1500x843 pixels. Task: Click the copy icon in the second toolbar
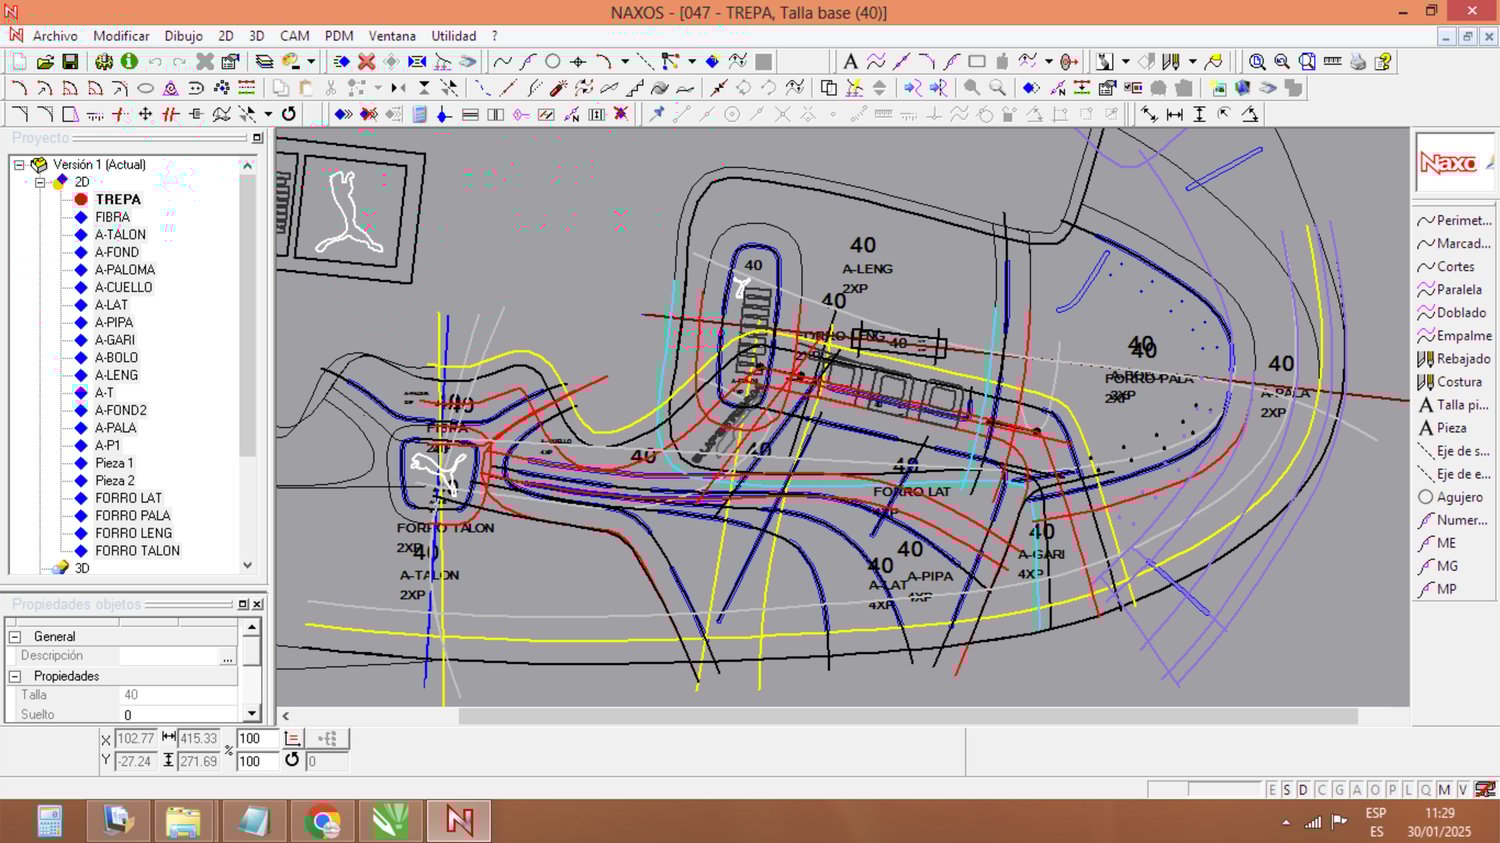pyautogui.click(x=281, y=88)
